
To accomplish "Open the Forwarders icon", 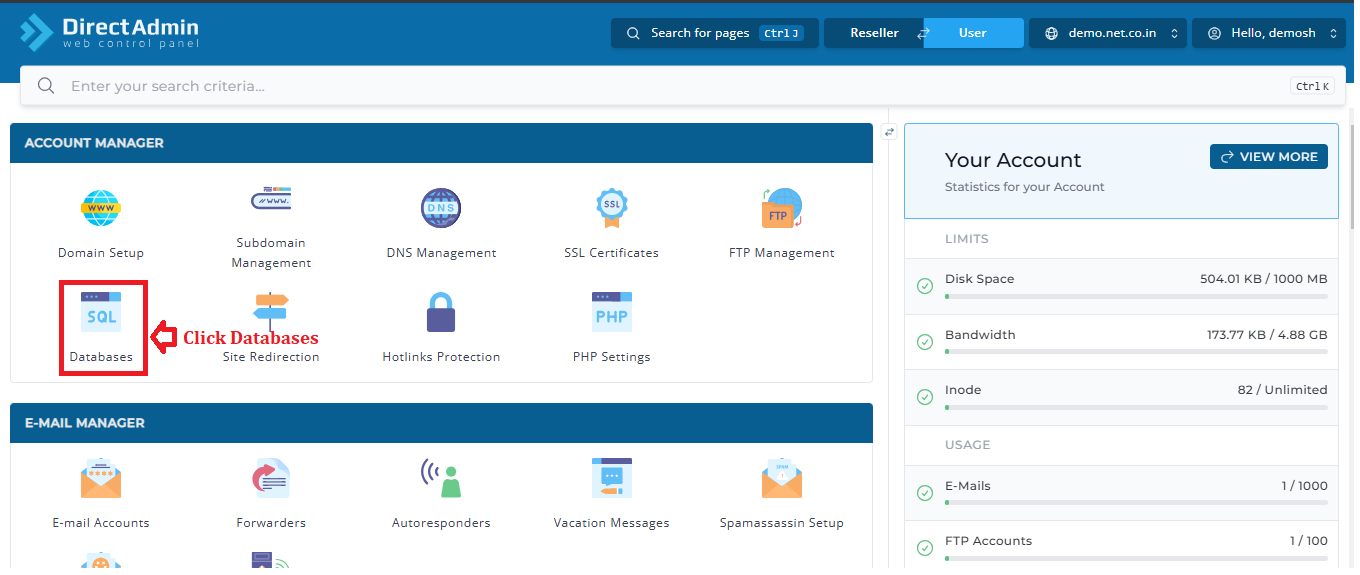I will tap(271, 479).
